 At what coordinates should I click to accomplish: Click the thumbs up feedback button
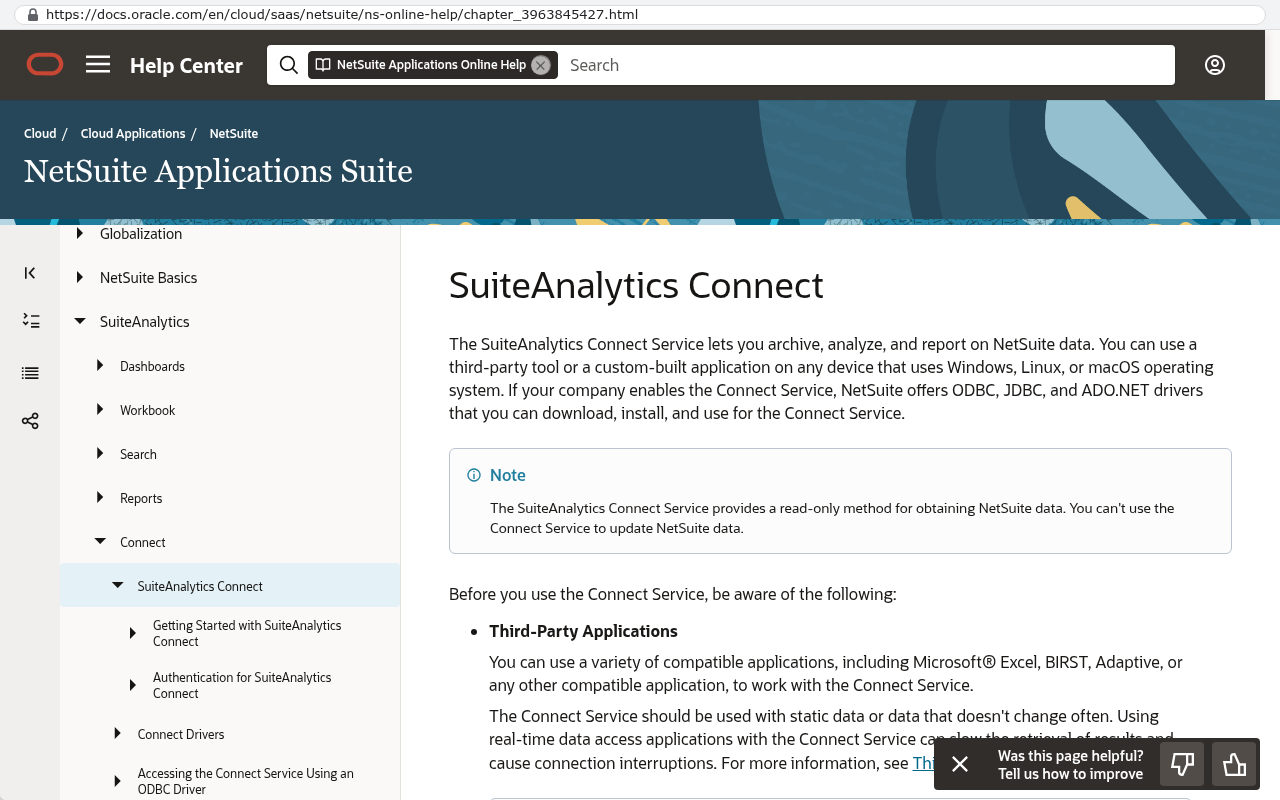pyautogui.click(x=1235, y=765)
